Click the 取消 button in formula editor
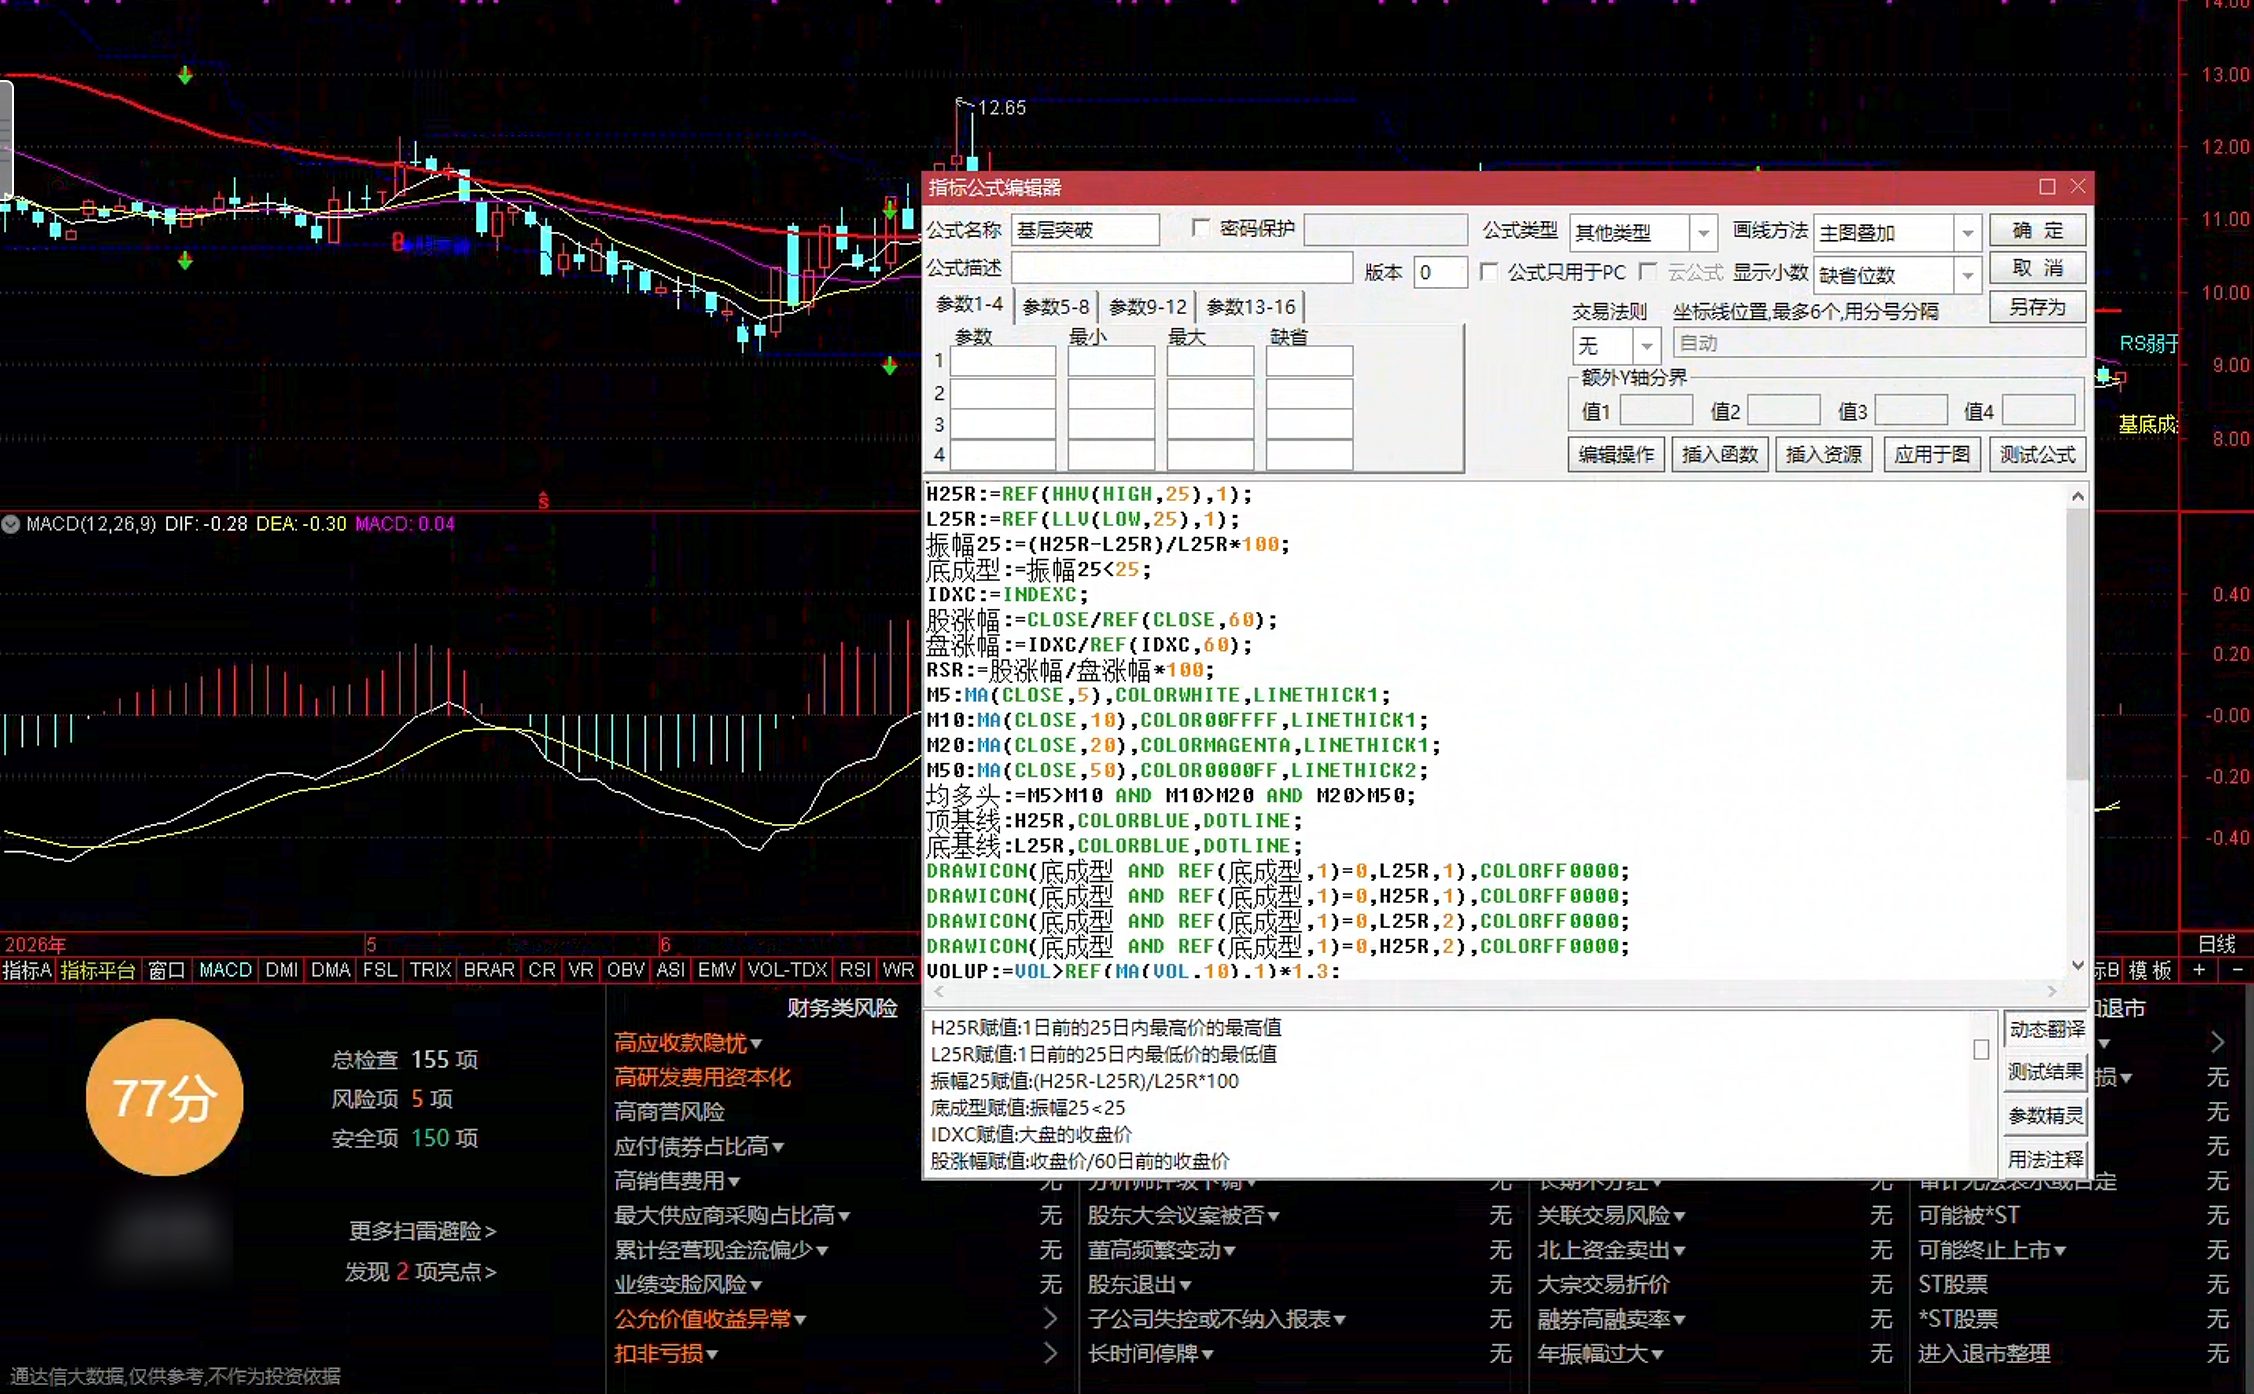Viewport: 2254px width, 1394px height. click(2037, 269)
